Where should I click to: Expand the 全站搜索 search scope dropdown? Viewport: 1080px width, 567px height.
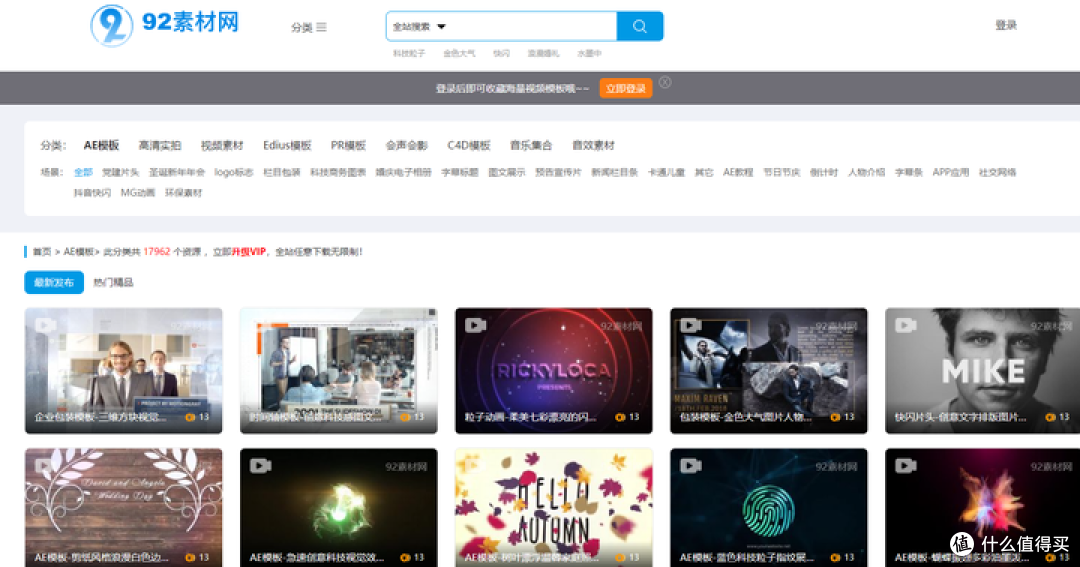(419, 27)
